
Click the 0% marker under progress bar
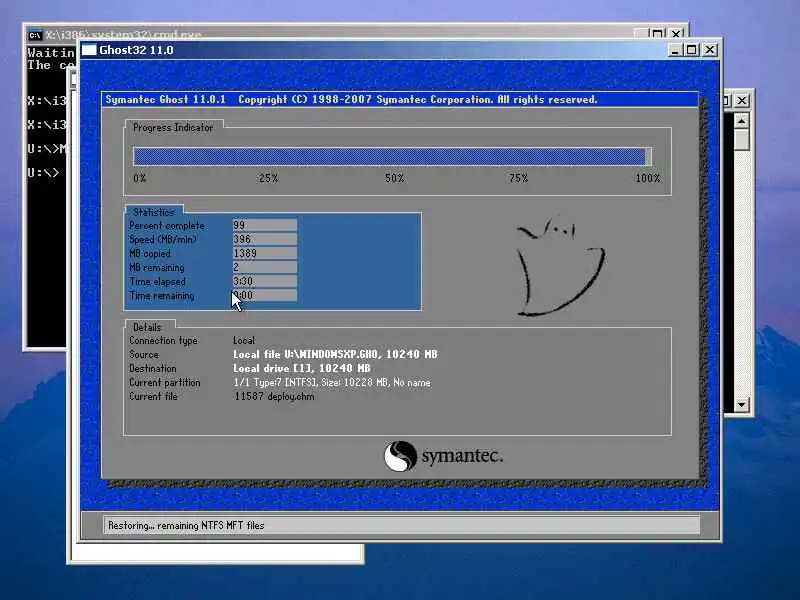tap(139, 178)
